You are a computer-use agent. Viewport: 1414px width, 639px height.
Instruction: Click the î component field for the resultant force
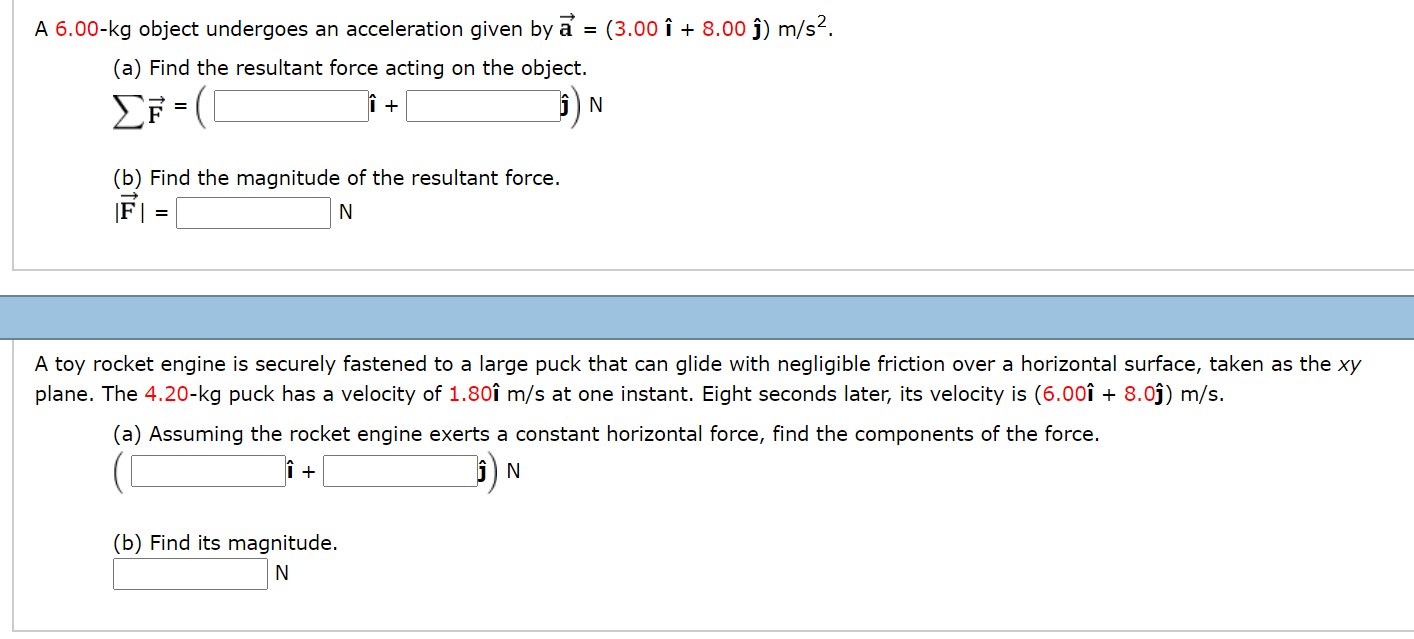click(291, 105)
